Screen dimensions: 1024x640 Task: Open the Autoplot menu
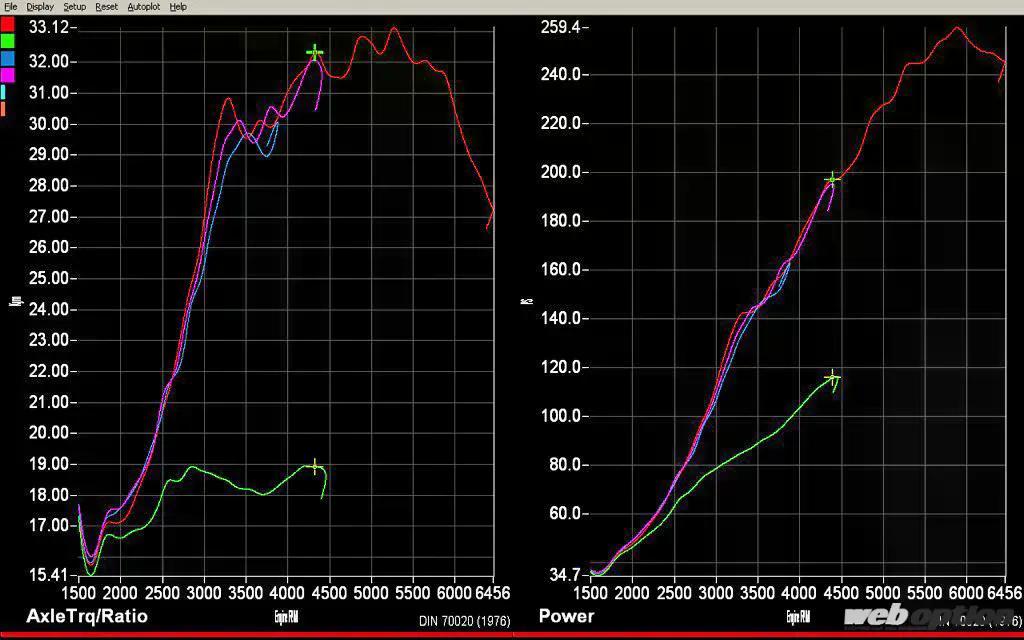point(143,6)
